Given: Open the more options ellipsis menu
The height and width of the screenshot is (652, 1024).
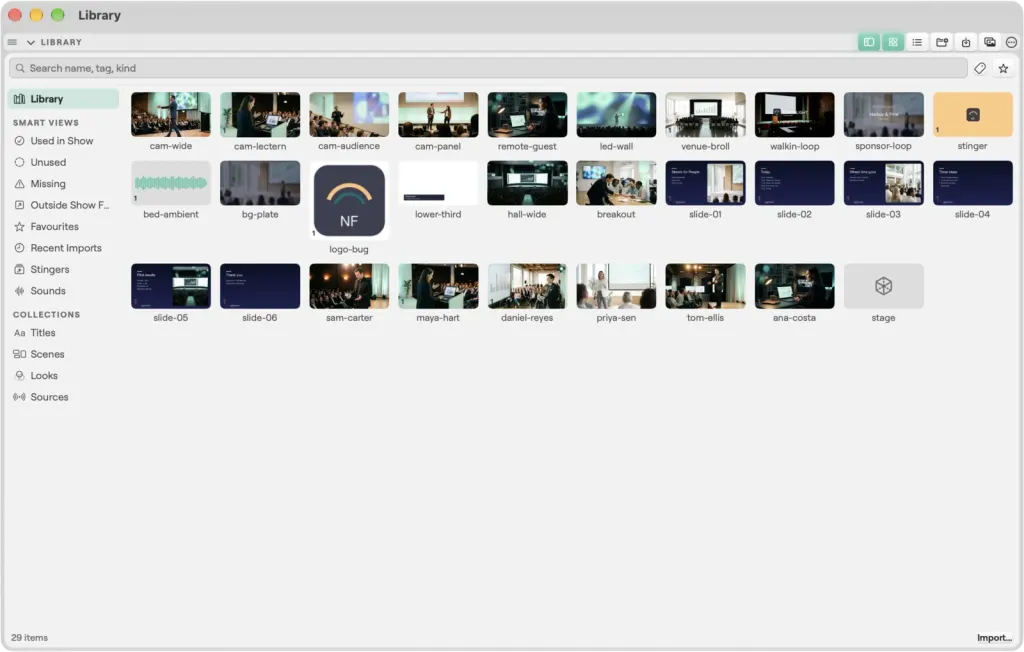Looking at the screenshot, I should (x=1011, y=42).
